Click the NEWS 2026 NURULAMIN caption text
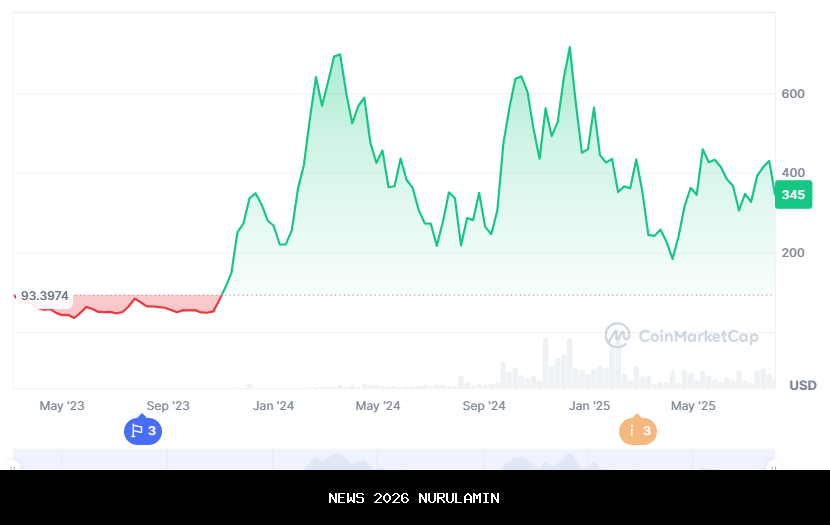Image resolution: width=830 pixels, height=525 pixels. click(414, 498)
